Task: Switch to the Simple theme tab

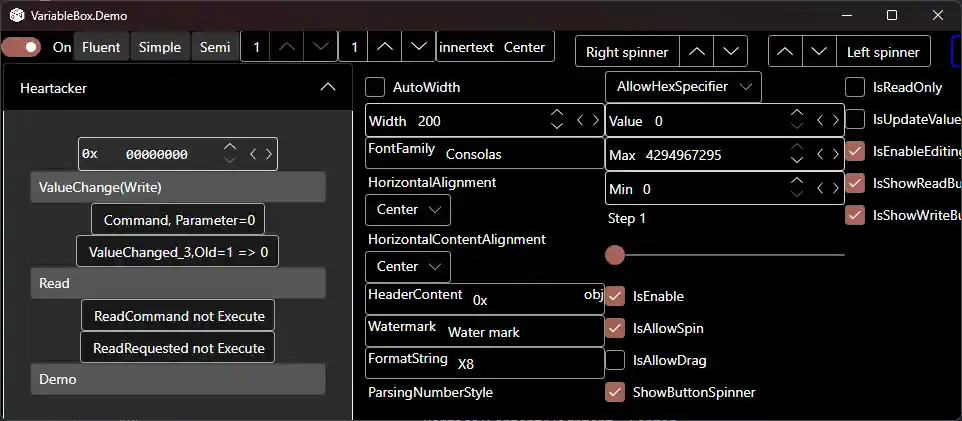Action: (x=160, y=47)
